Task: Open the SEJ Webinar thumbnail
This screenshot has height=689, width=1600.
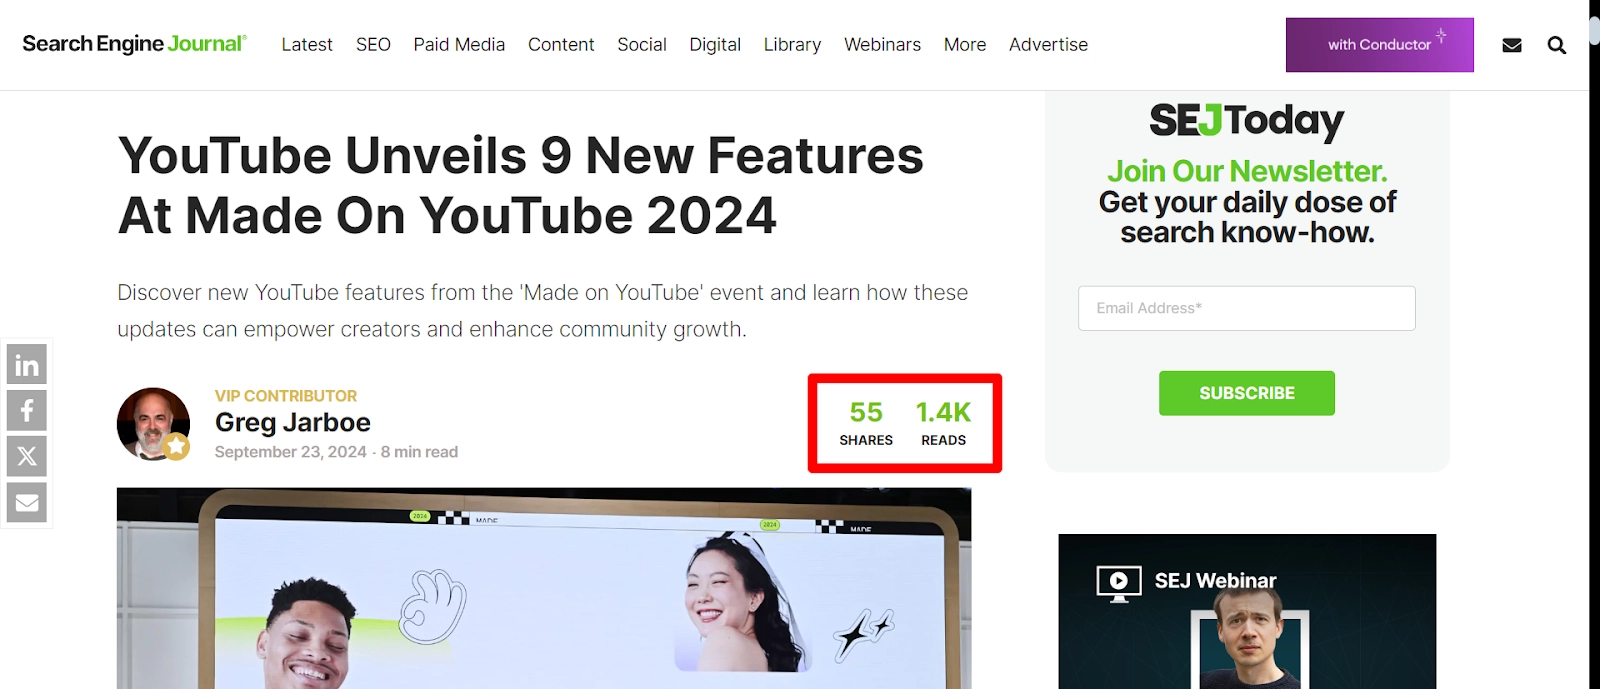Action: 1247,611
